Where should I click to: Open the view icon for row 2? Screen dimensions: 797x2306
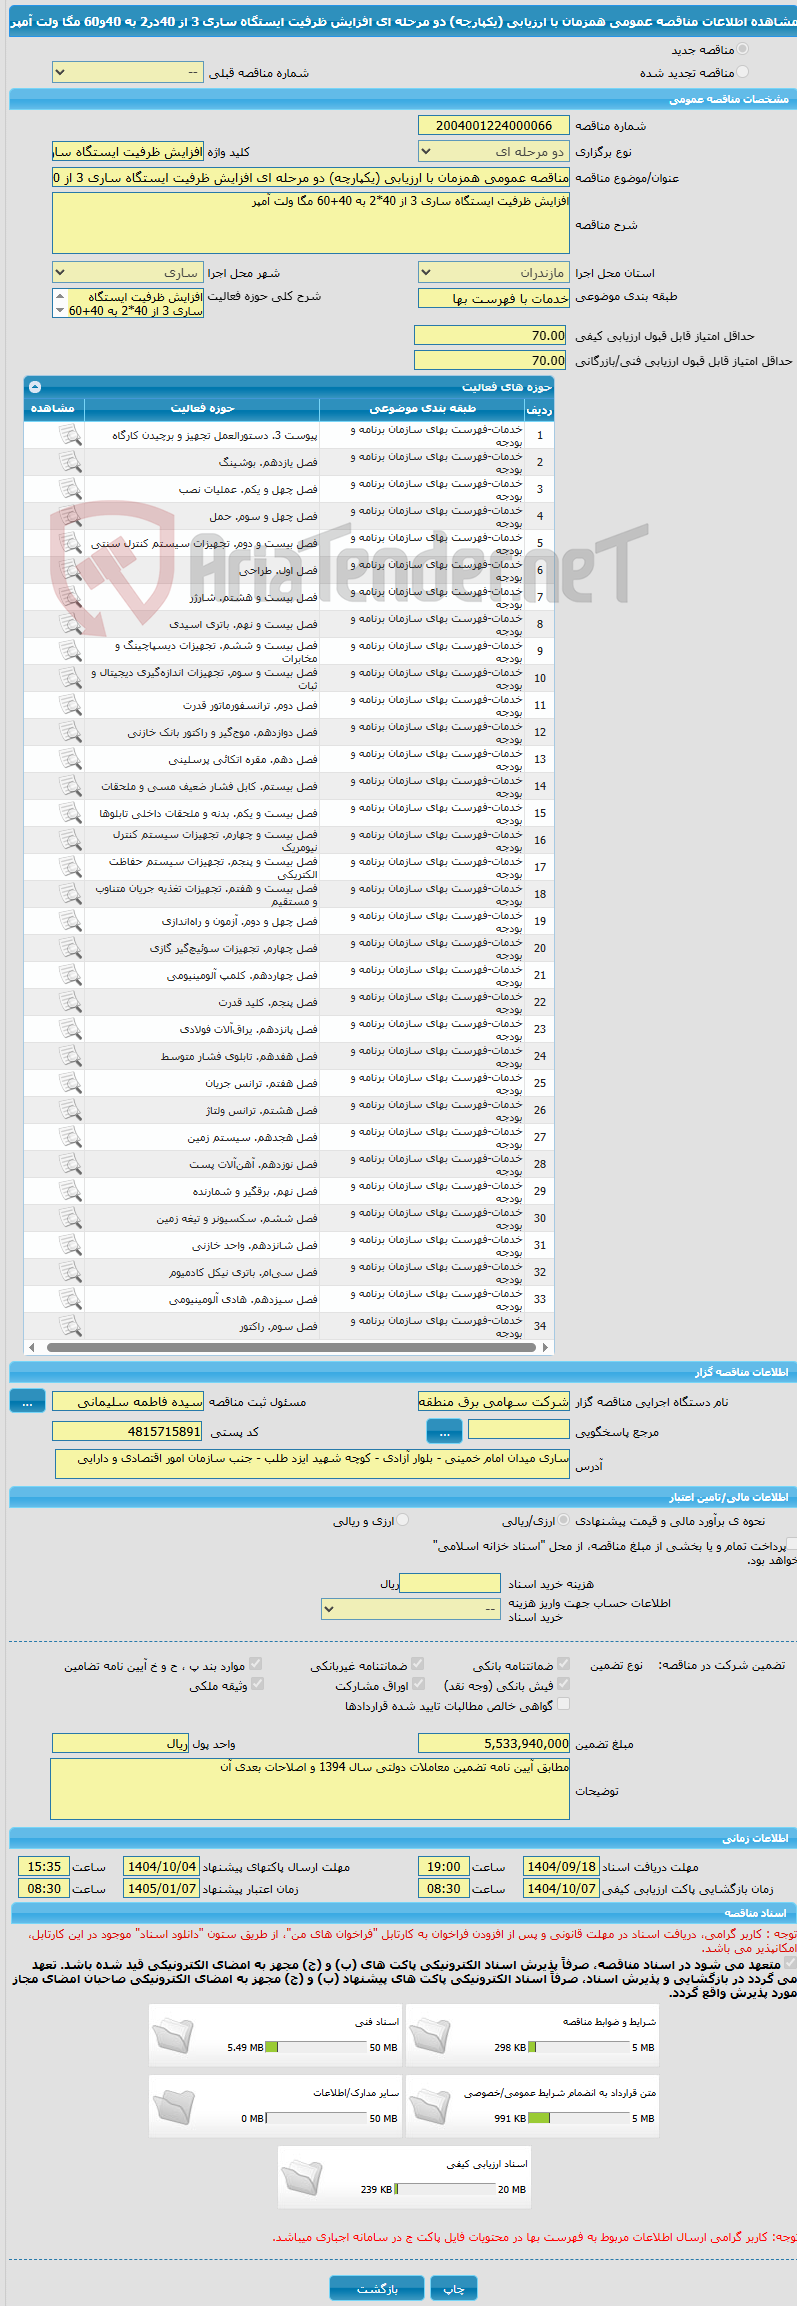[70, 462]
